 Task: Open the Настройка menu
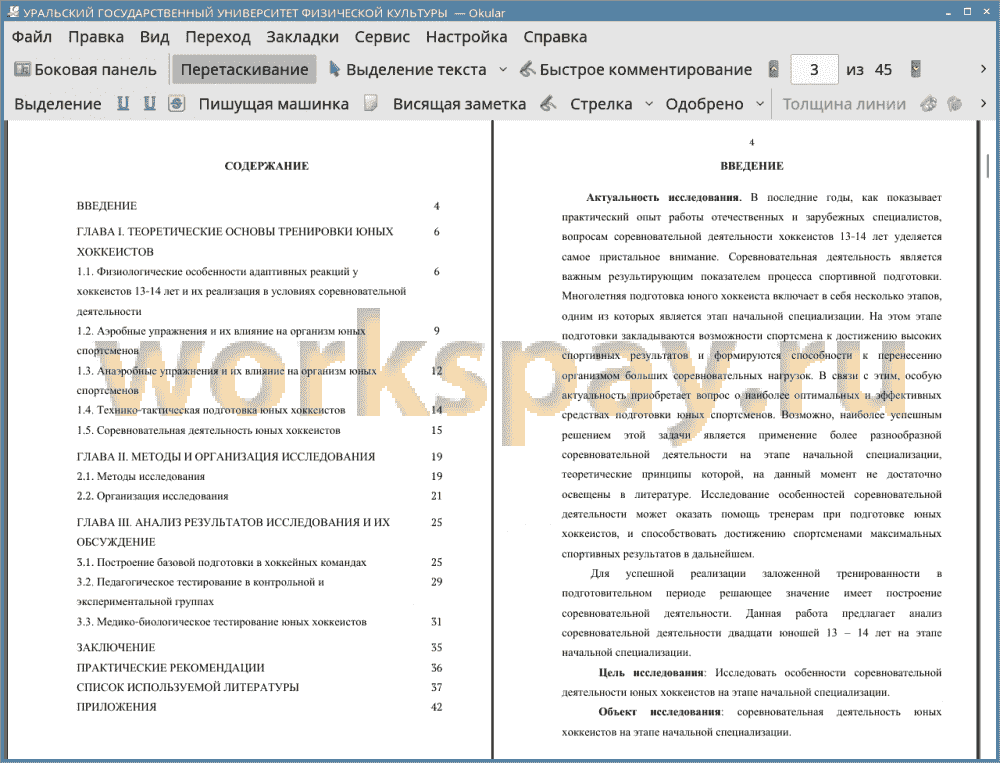466,37
